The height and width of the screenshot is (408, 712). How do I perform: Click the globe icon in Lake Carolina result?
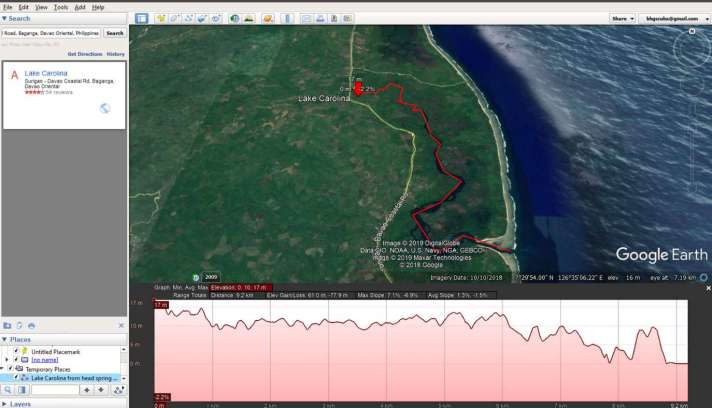(105, 108)
